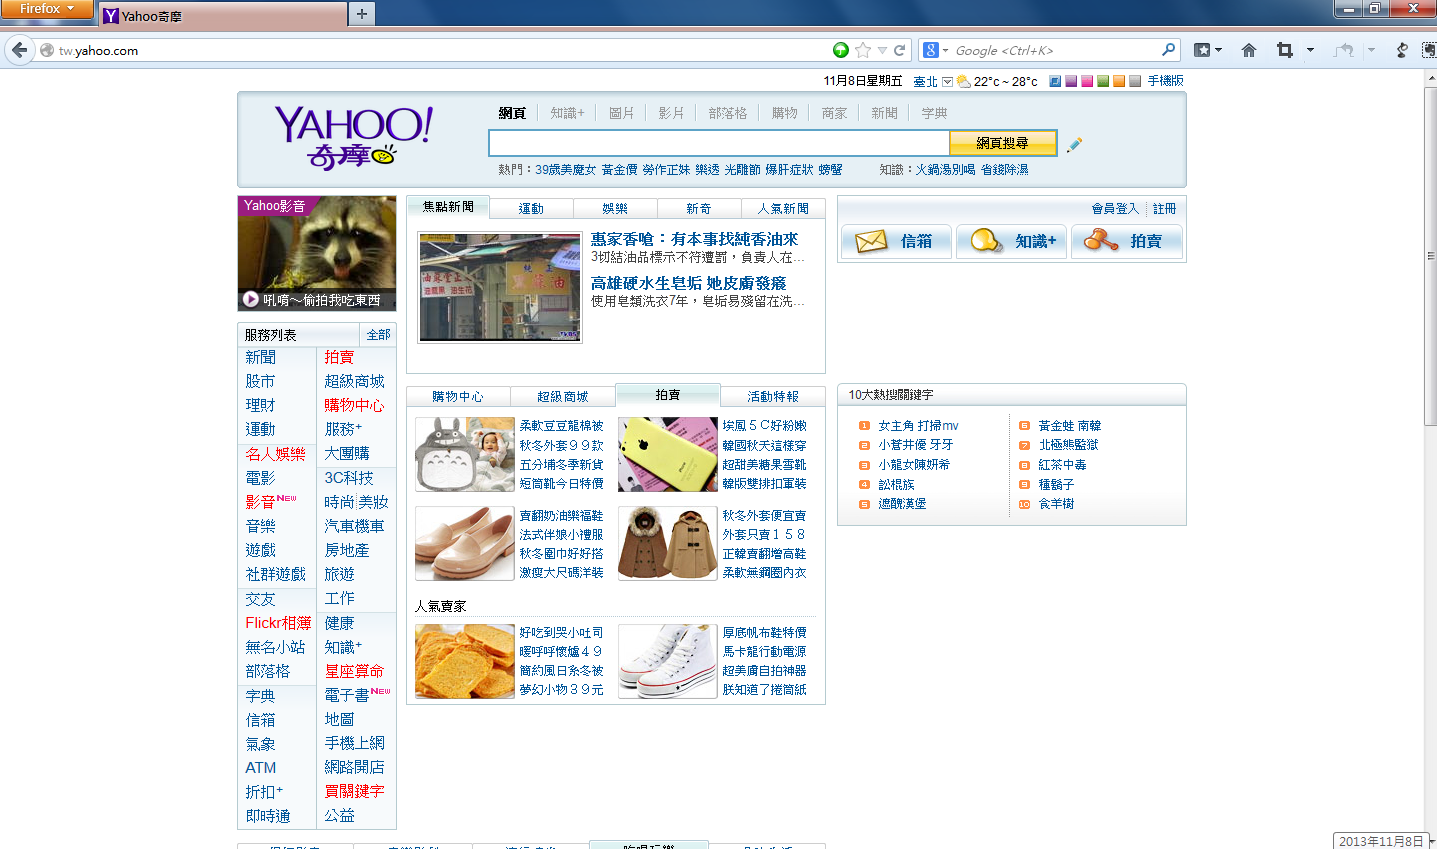Expand the crop tool dropdown arrow
This screenshot has width=1437, height=849.
(x=1310, y=50)
